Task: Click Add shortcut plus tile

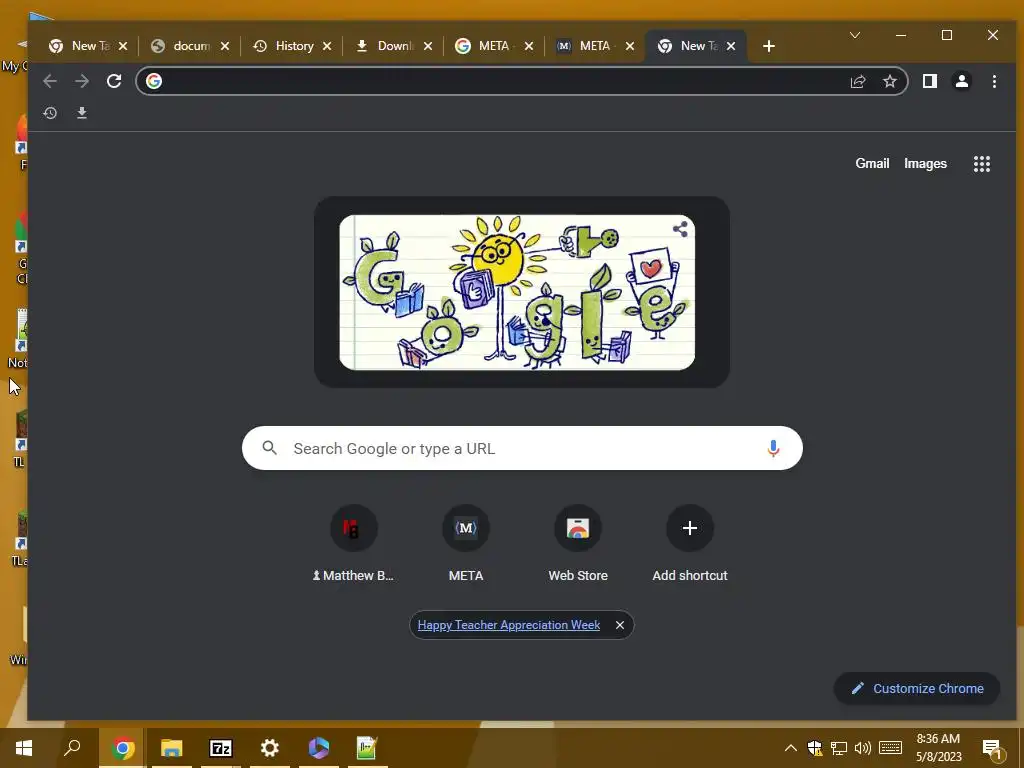Action: click(690, 543)
